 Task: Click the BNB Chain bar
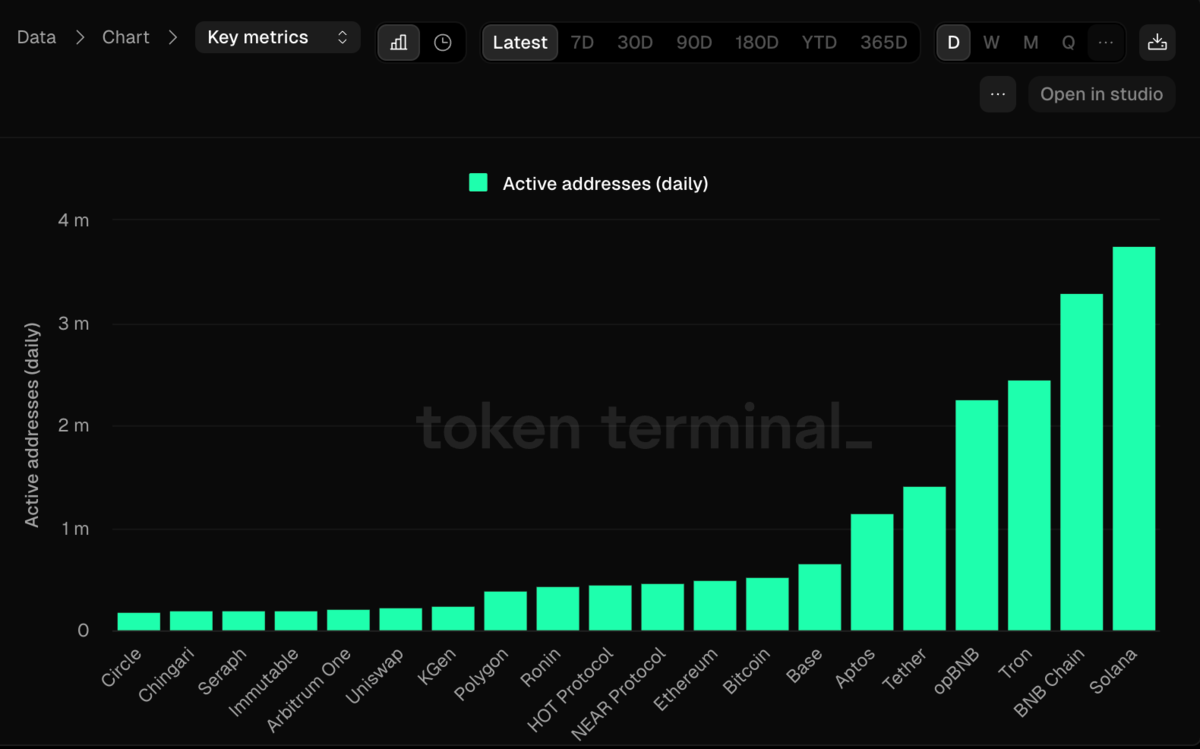tap(1081, 462)
